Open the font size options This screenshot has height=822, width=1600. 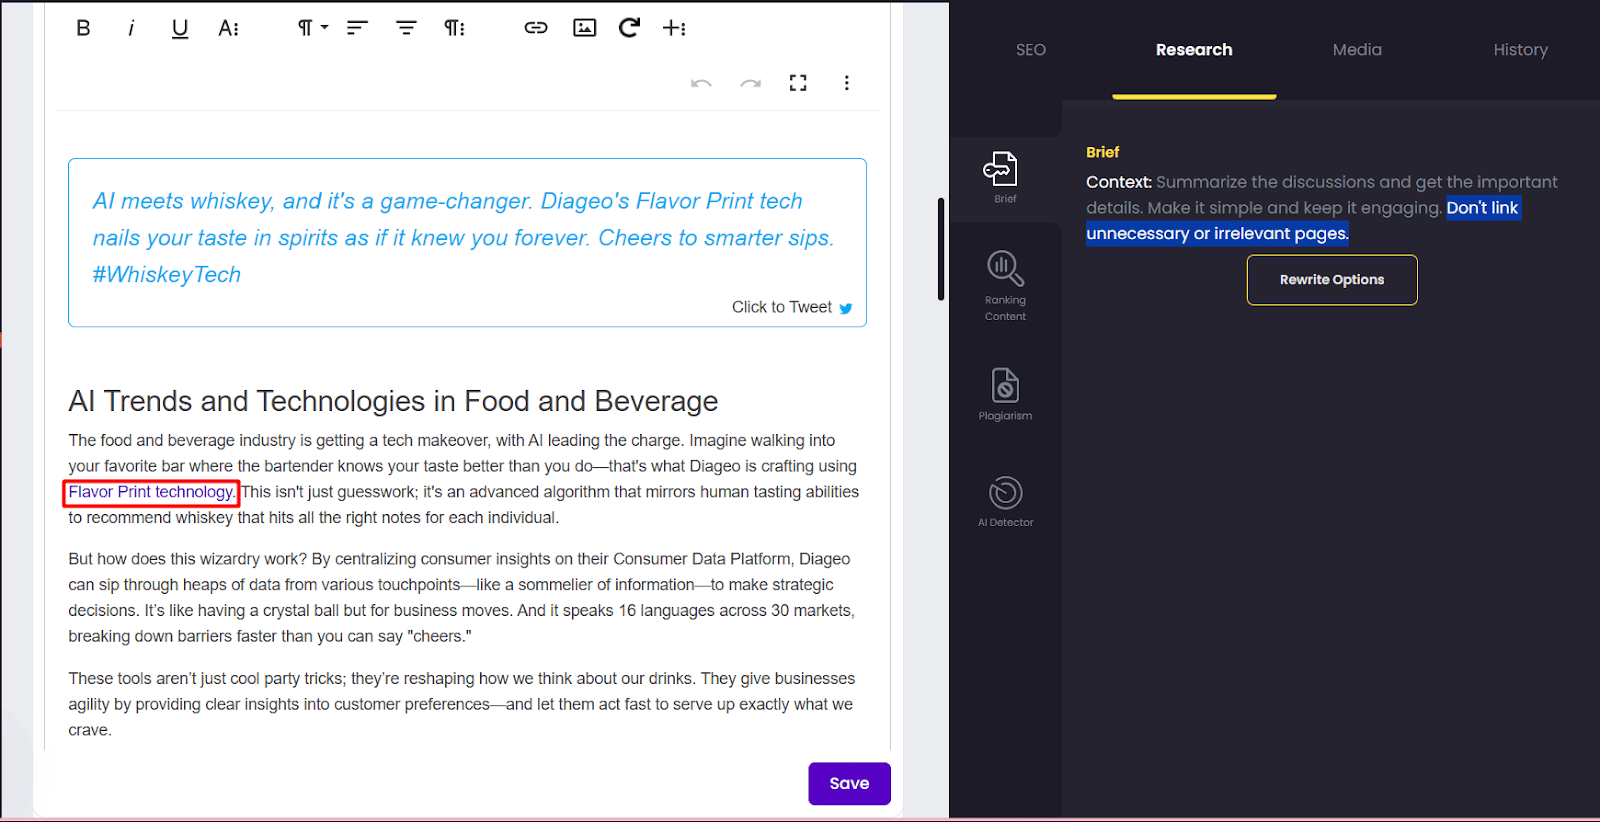(x=229, y=28)
